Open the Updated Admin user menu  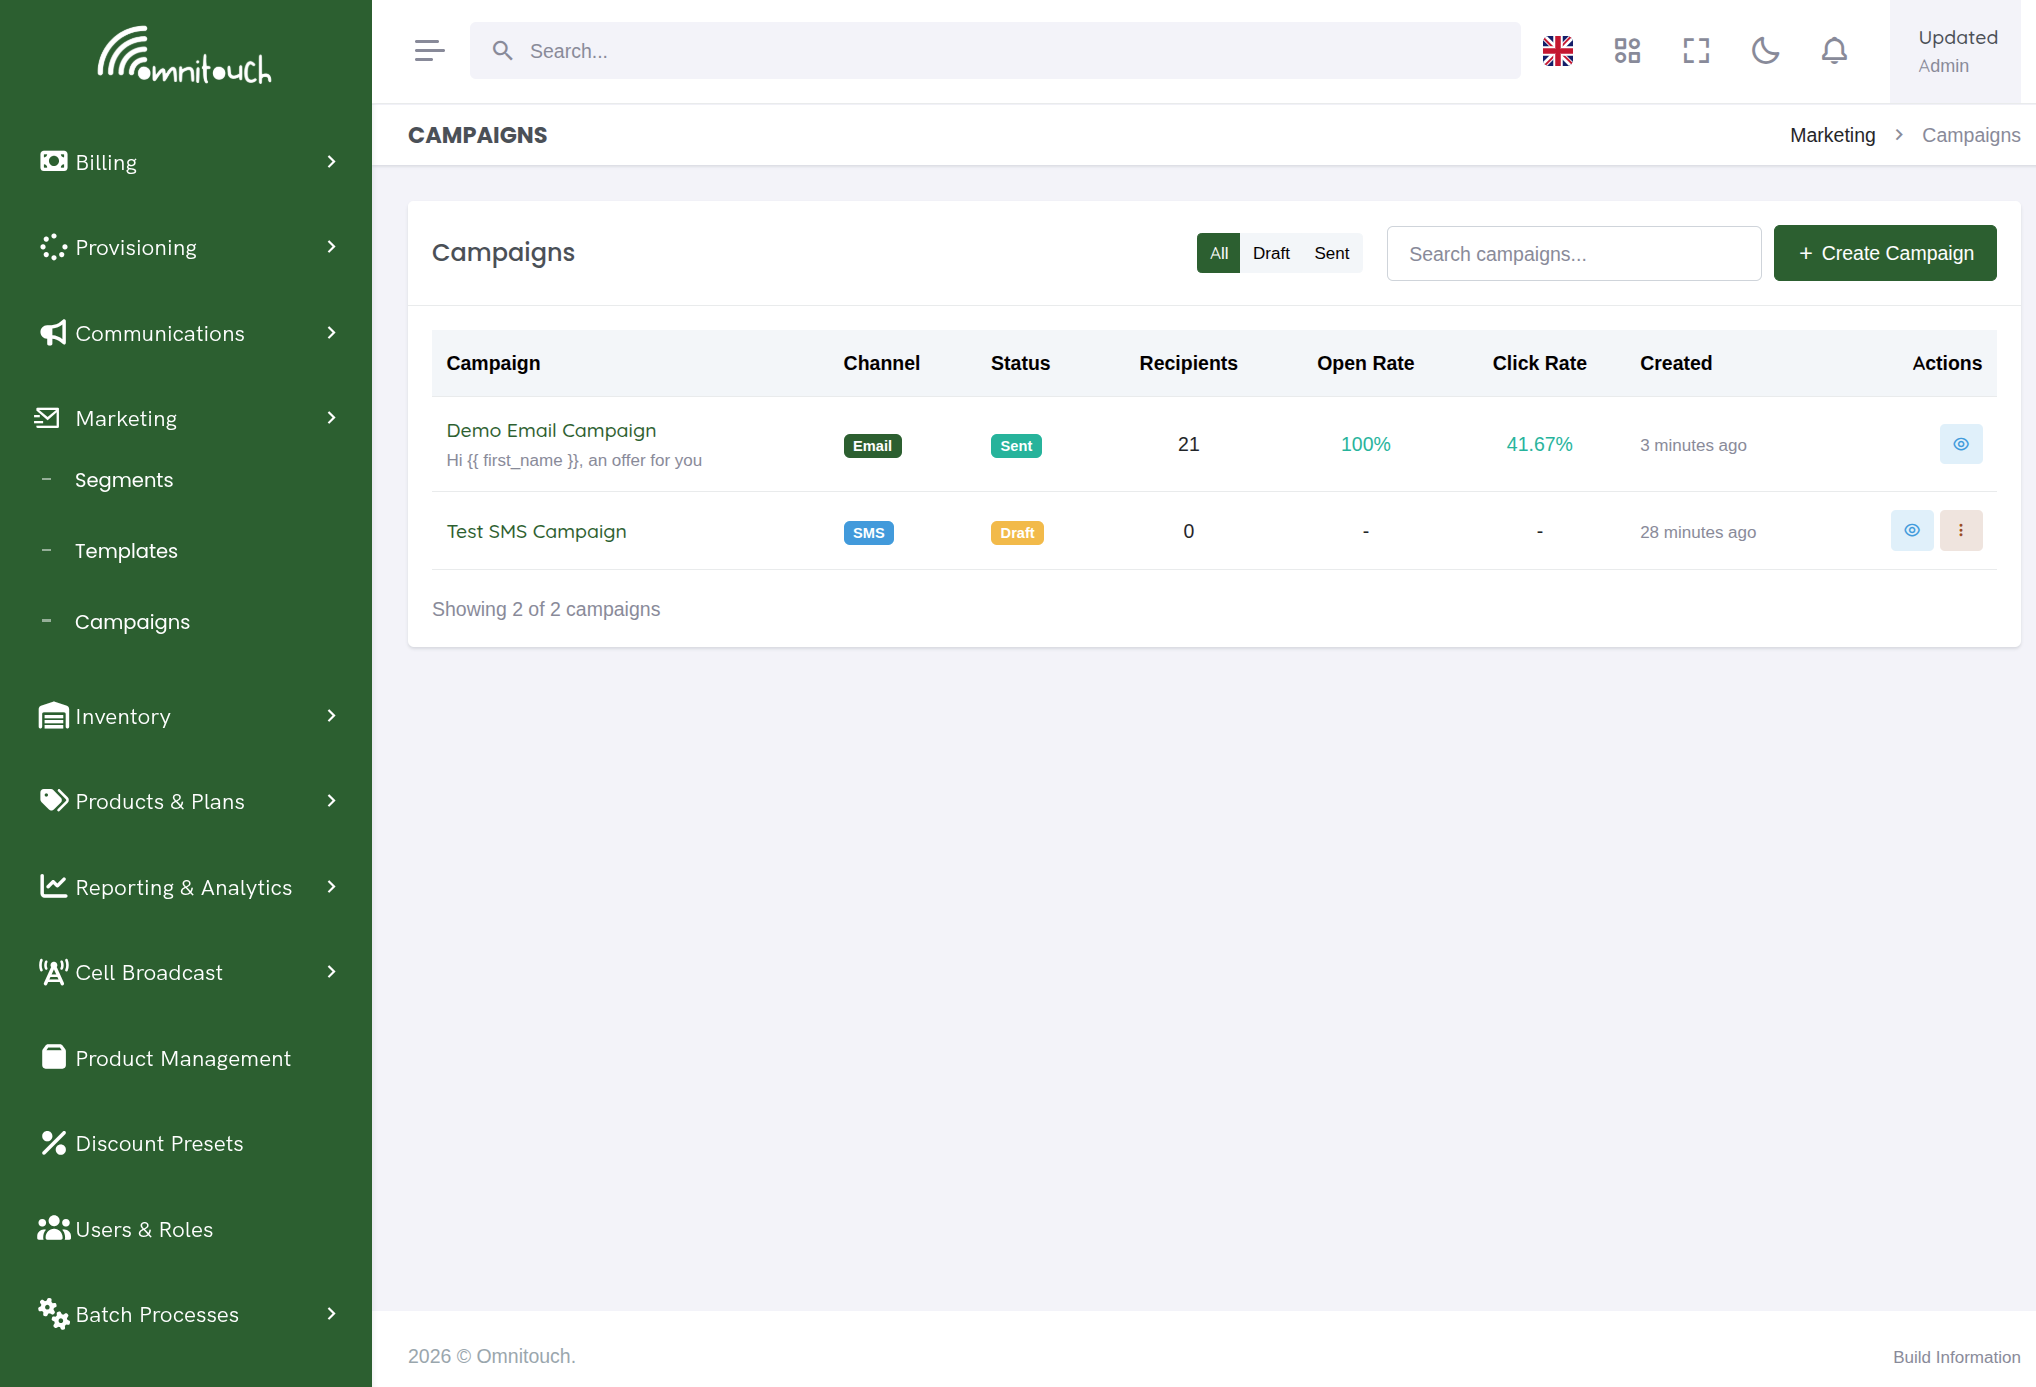pos(1956,51)
